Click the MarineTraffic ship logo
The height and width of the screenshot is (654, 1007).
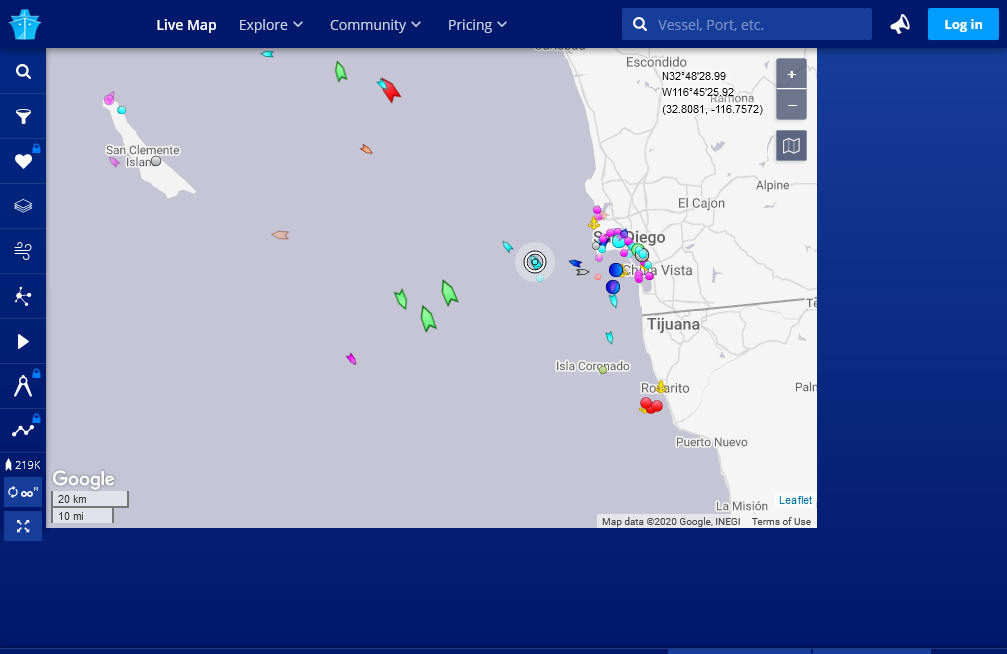click(24, 24)
